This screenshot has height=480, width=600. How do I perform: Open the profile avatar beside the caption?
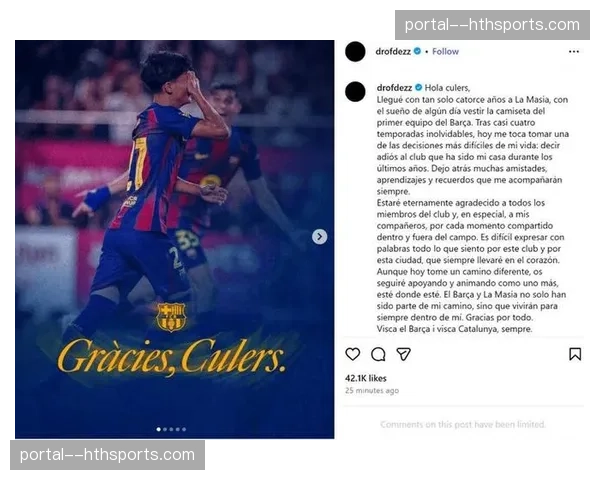pos(355,91)
